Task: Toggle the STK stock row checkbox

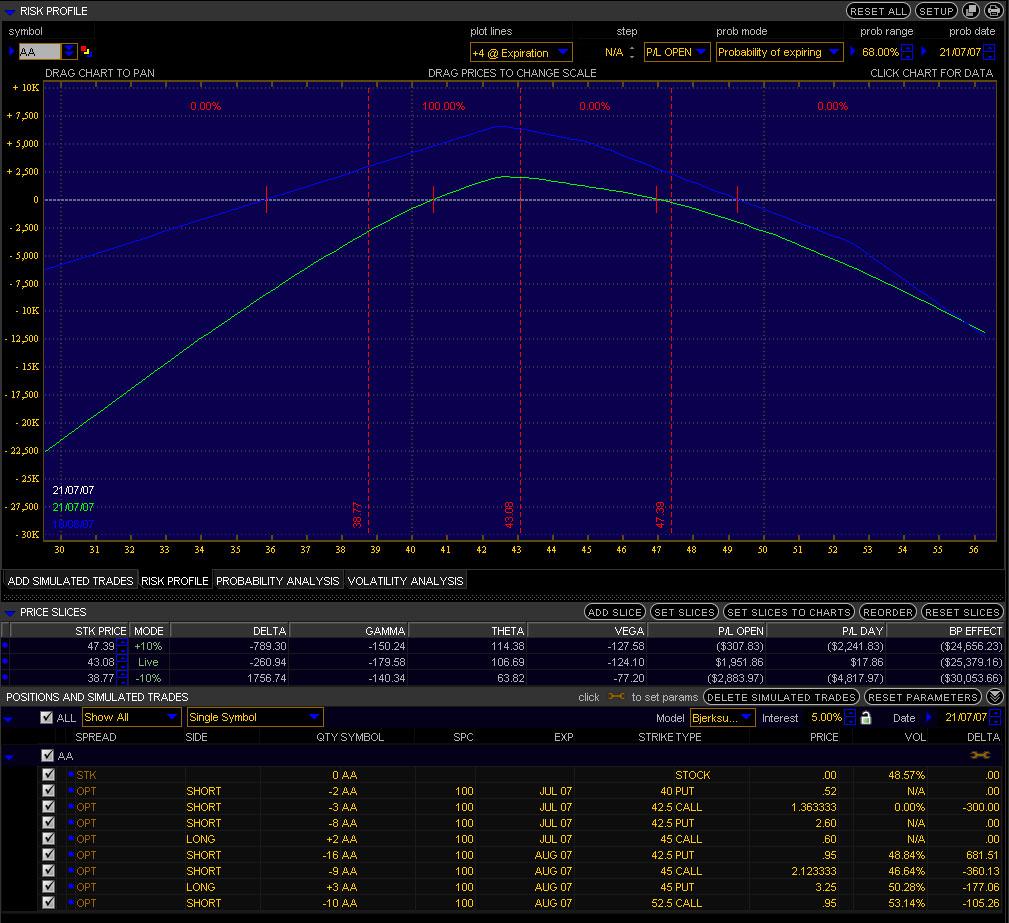Action: coord(49,775)
